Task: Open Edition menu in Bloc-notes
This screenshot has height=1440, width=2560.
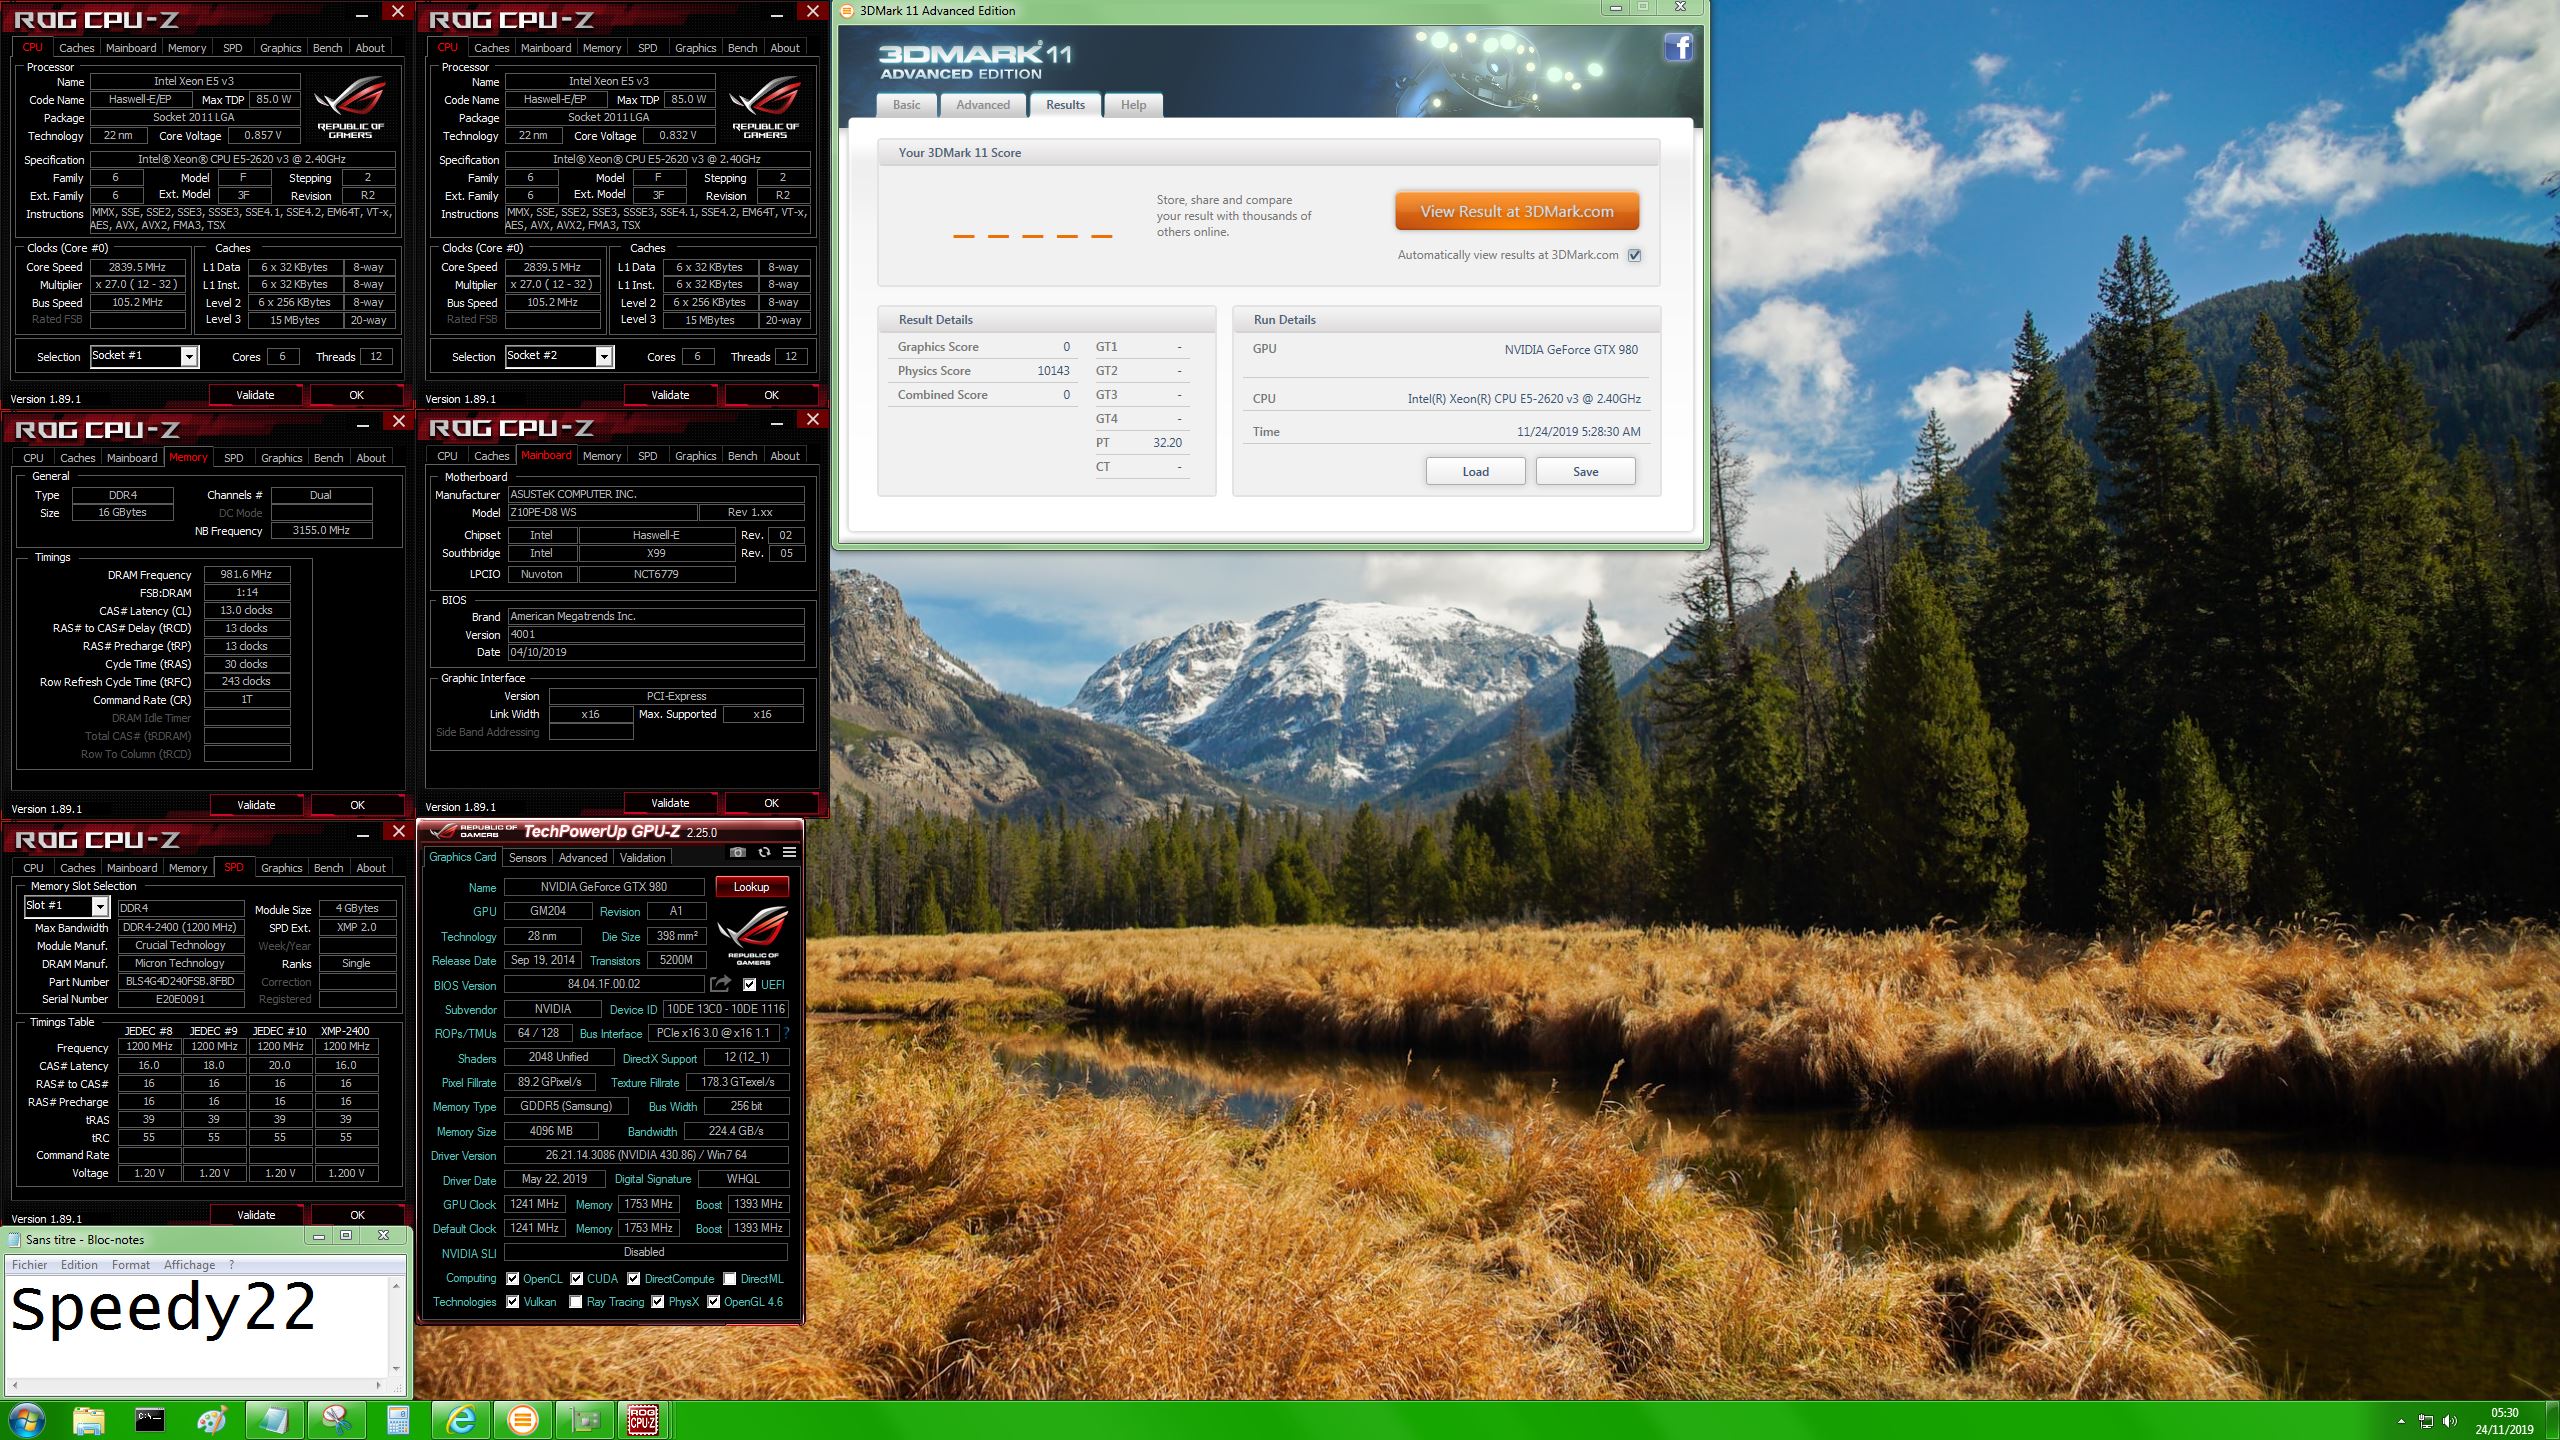Action: (79, 1265)
